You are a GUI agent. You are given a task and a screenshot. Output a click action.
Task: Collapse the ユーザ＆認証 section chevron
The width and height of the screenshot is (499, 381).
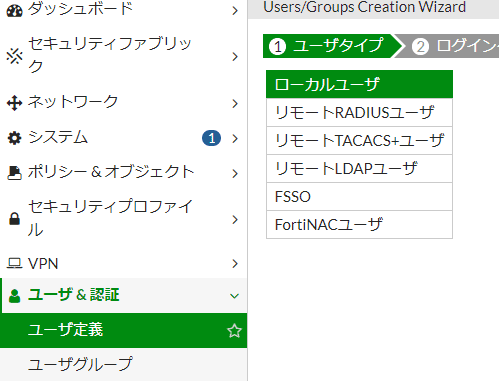click(235, 296)
